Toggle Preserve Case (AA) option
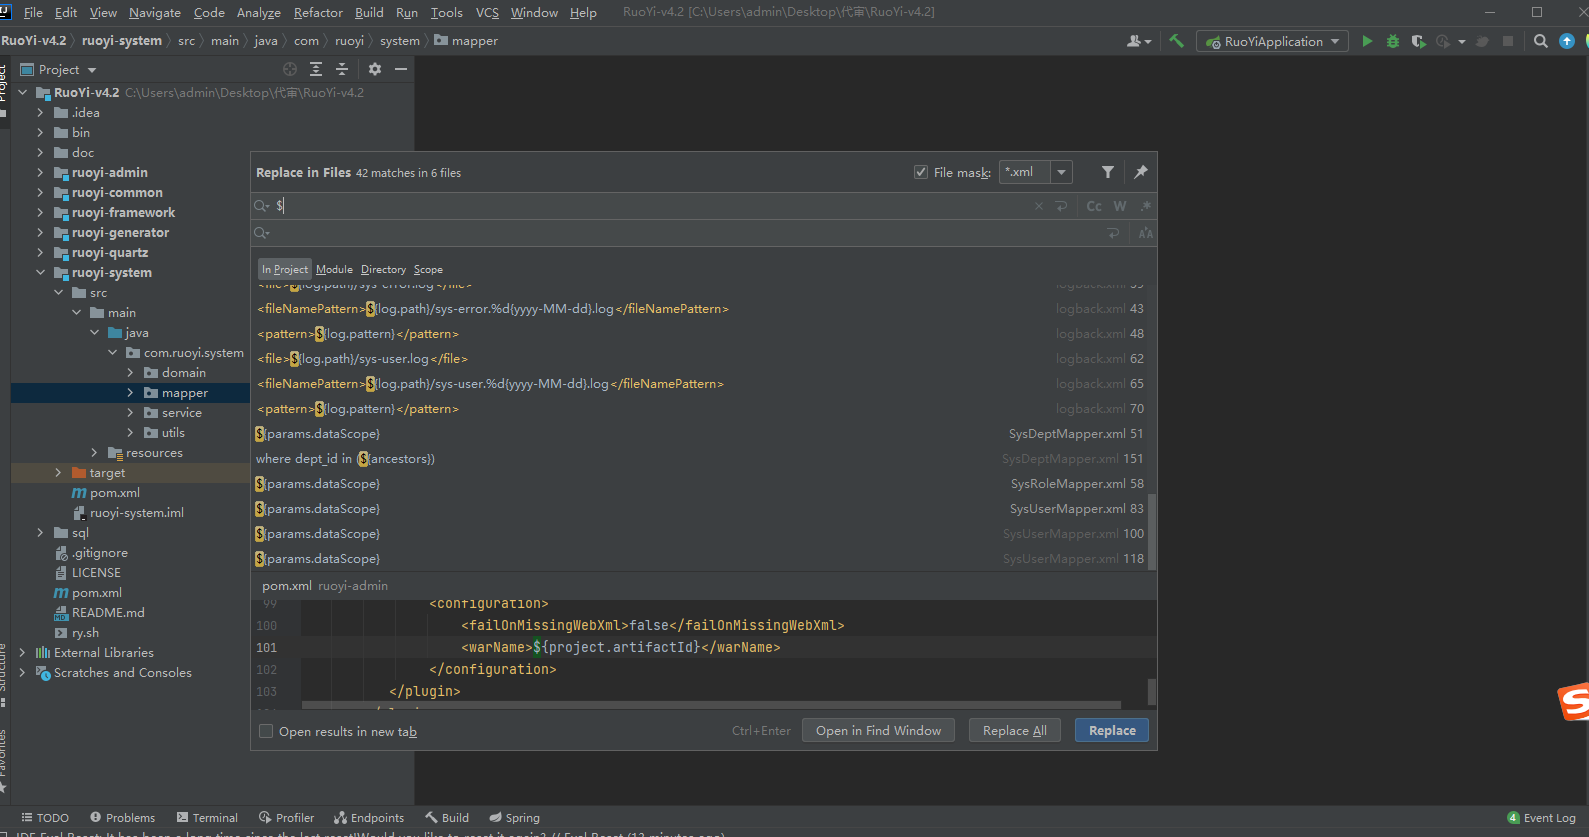This screenshot has width=1589, height=837. point(1145,233)
